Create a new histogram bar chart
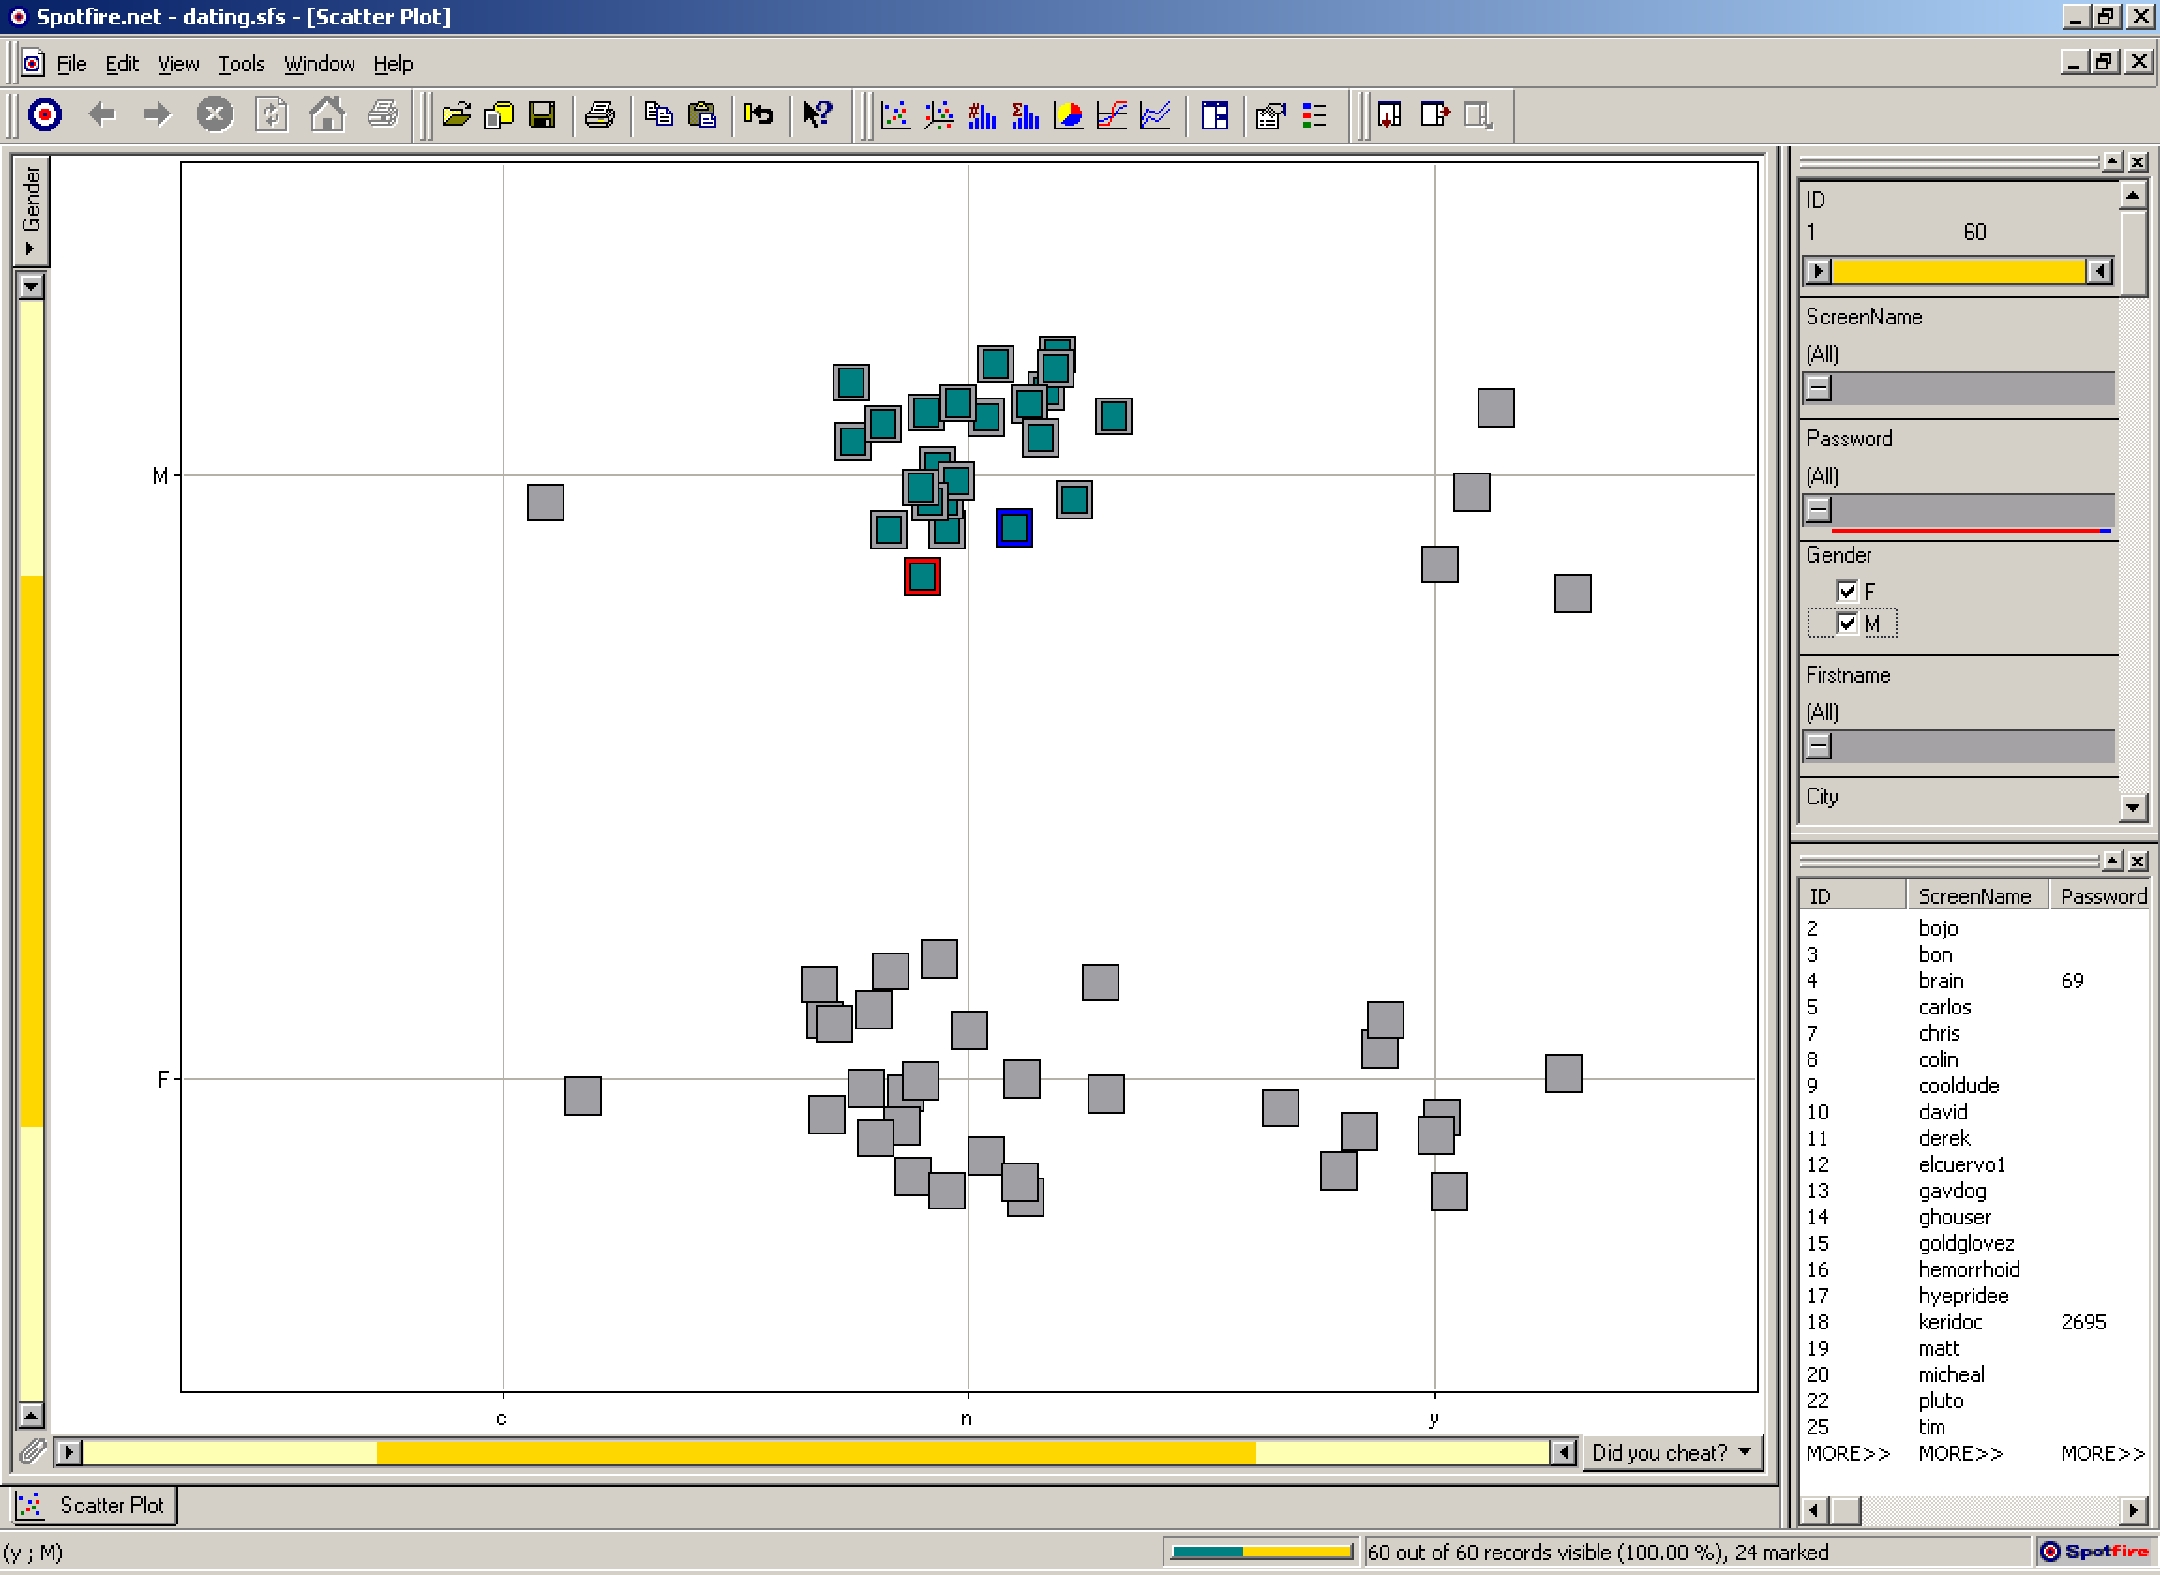 click(982, 115)
